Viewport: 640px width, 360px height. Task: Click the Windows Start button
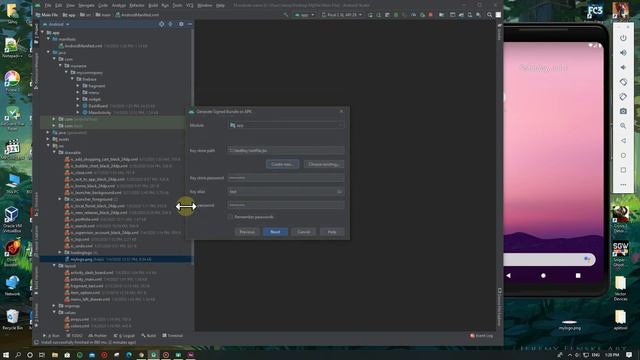[6, 355]
